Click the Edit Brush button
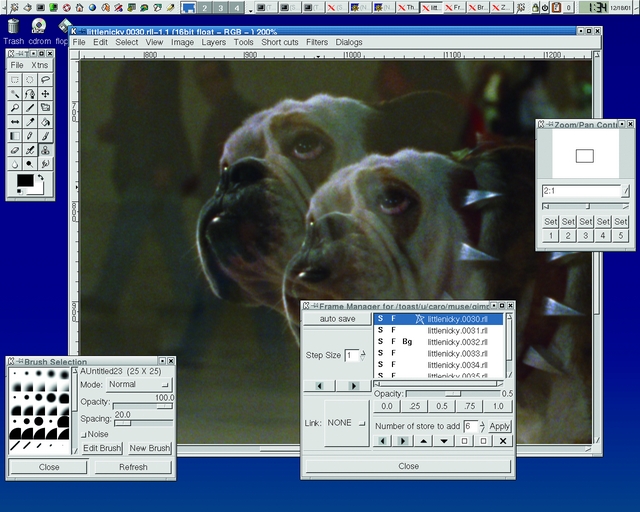The height and width of the screenshot is (512, 640). 102,448
